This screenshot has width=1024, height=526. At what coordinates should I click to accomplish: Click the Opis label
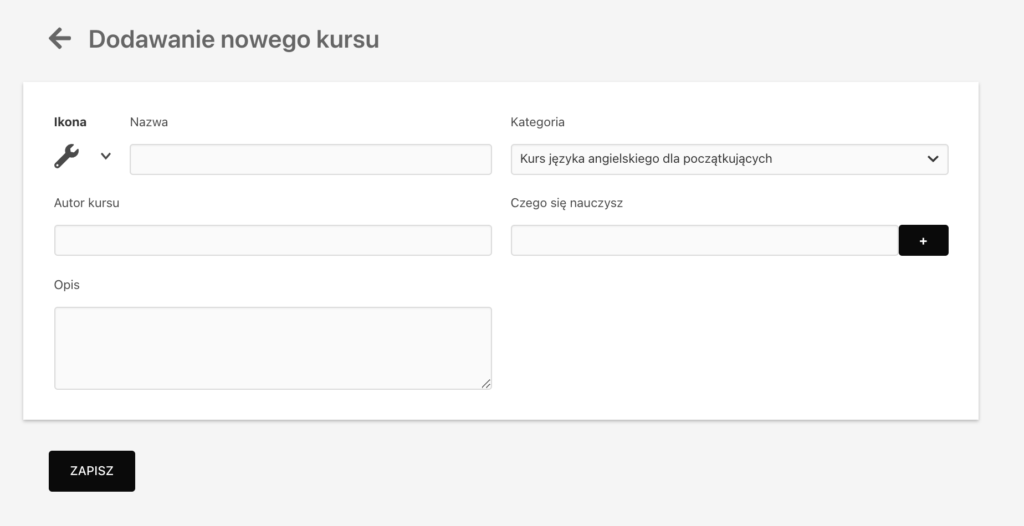pyautogui.click(x=67, y=285)
